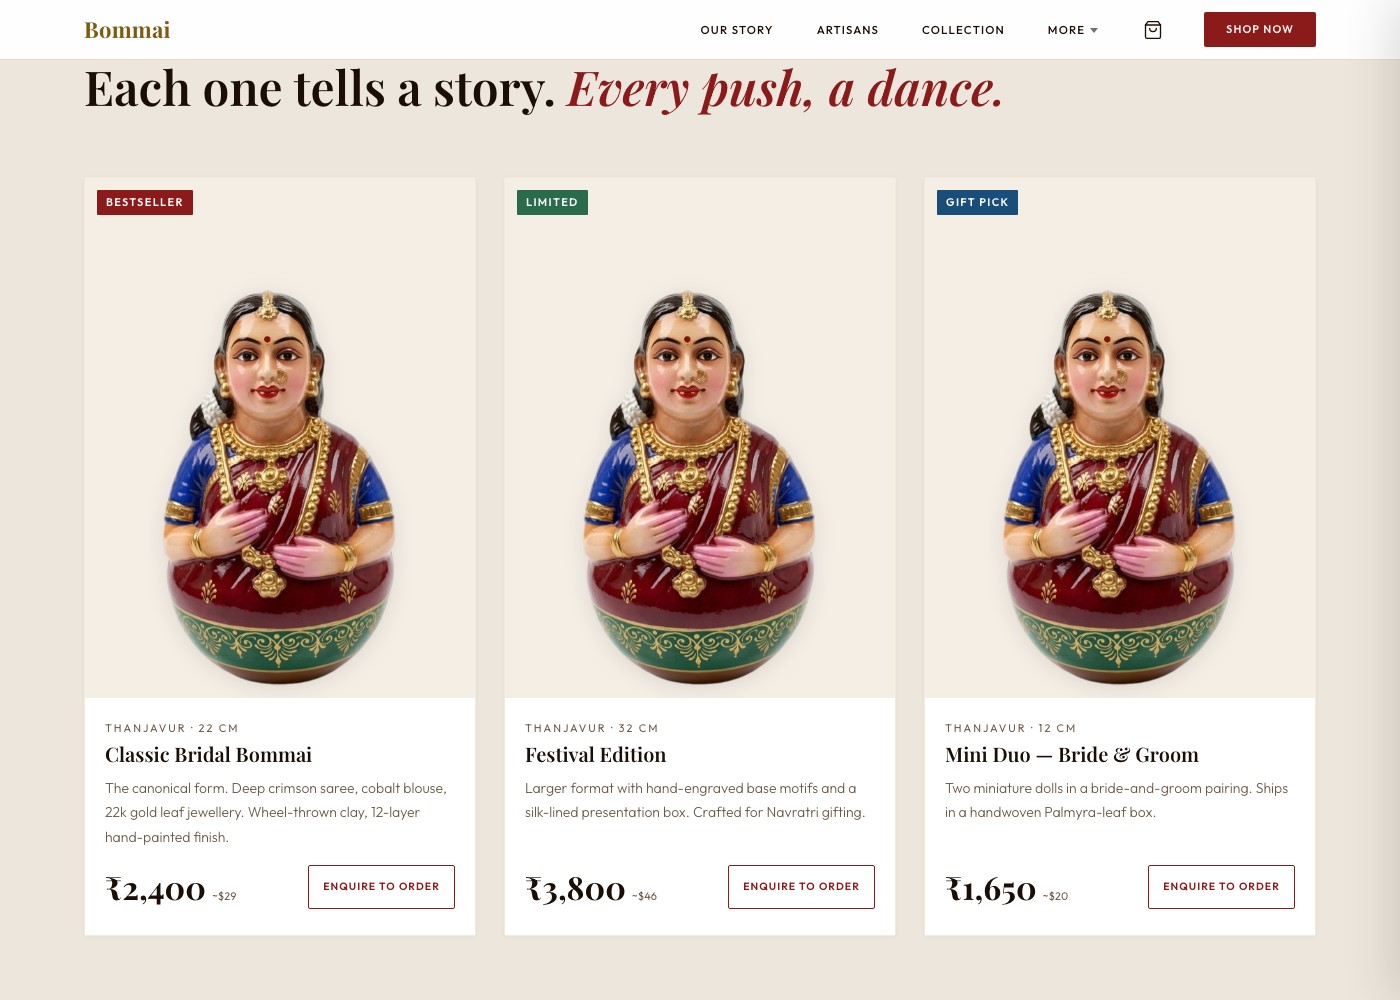Image resolution: width=1400 pixels, height=1000 pixels.
Task: Click the Thanjavur · 32 cm label
Action: (592, 728)
